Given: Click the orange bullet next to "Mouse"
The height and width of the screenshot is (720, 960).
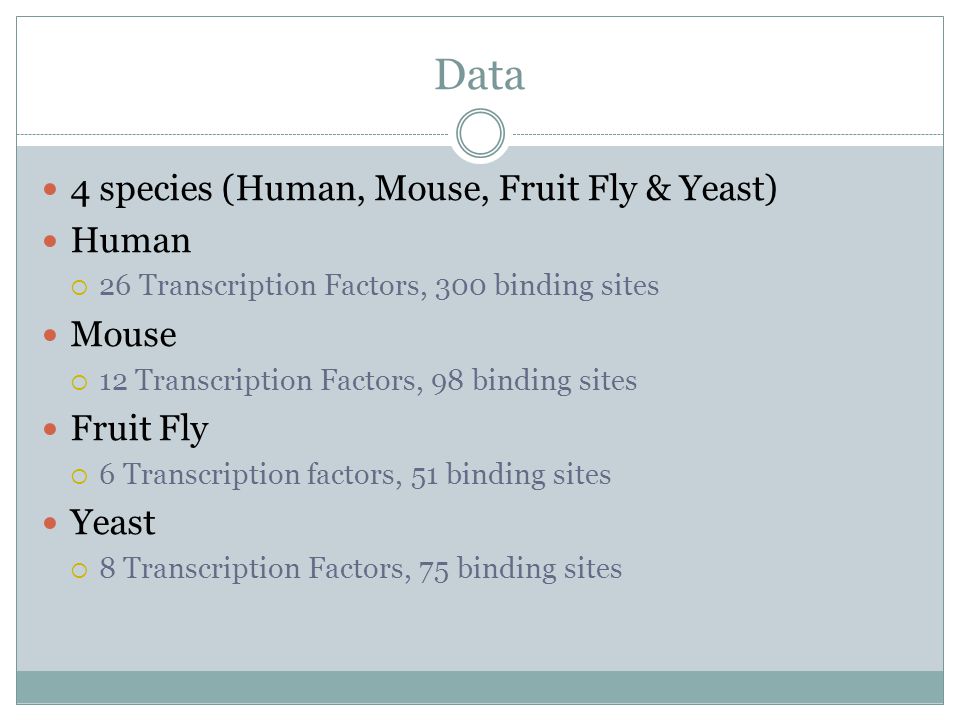Looking at the screenshot, I should tap(50, 336).
